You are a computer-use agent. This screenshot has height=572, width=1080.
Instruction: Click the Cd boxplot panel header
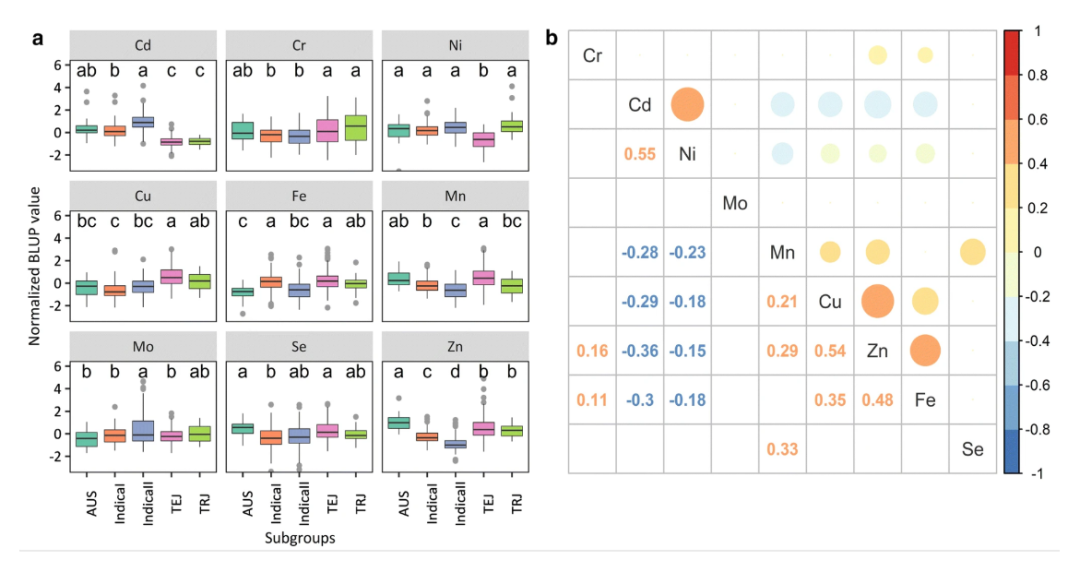pyautogui.click(x=142, y=44)
